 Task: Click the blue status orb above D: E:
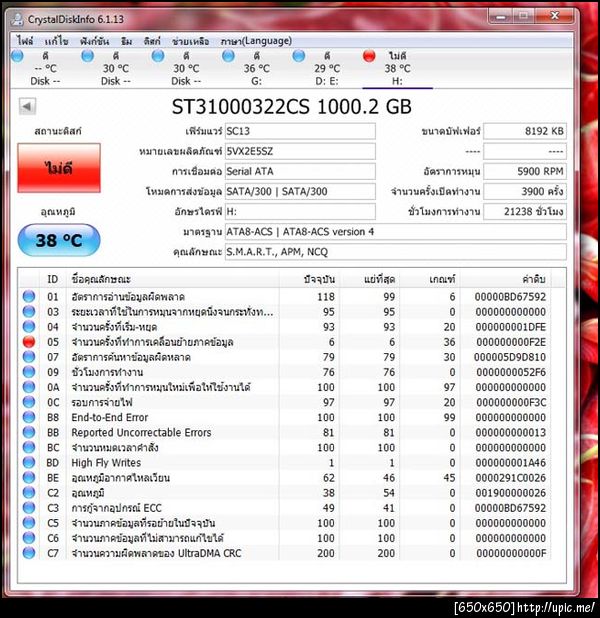299,56
